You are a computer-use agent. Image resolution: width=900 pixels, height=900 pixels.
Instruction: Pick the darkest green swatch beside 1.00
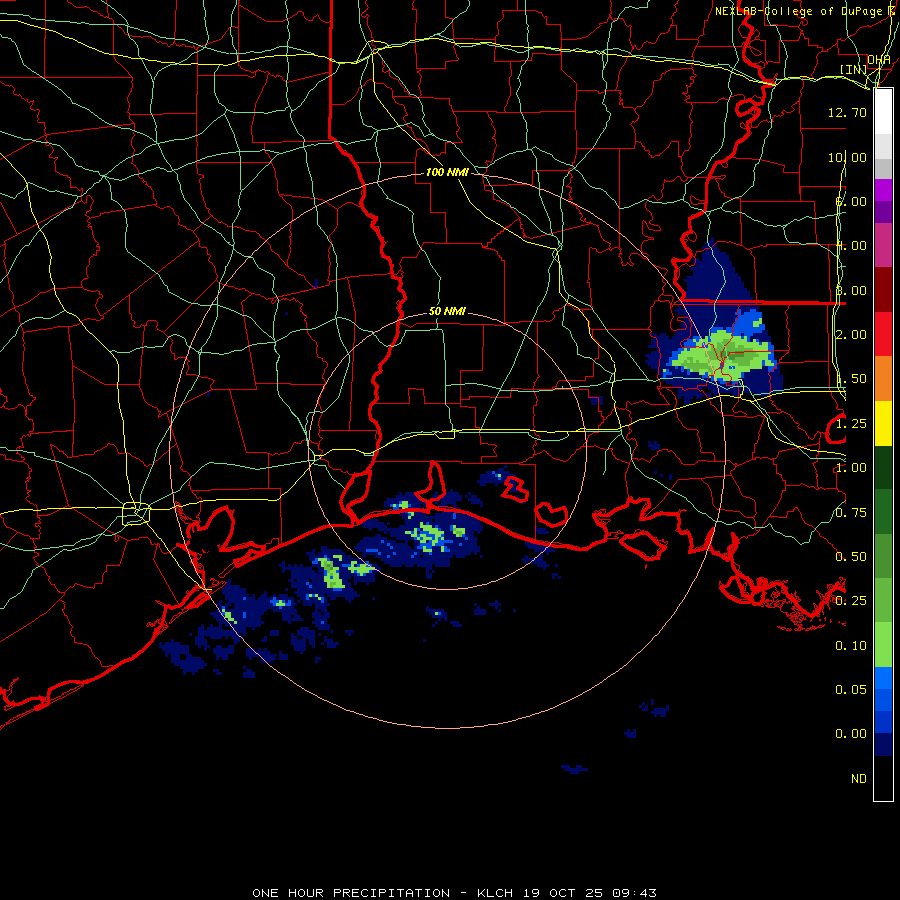pos(883,467)
